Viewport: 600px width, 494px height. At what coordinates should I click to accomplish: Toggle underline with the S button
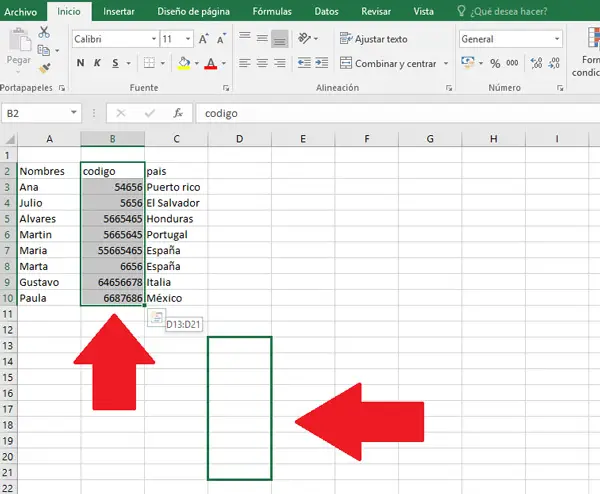click(115, 63)
